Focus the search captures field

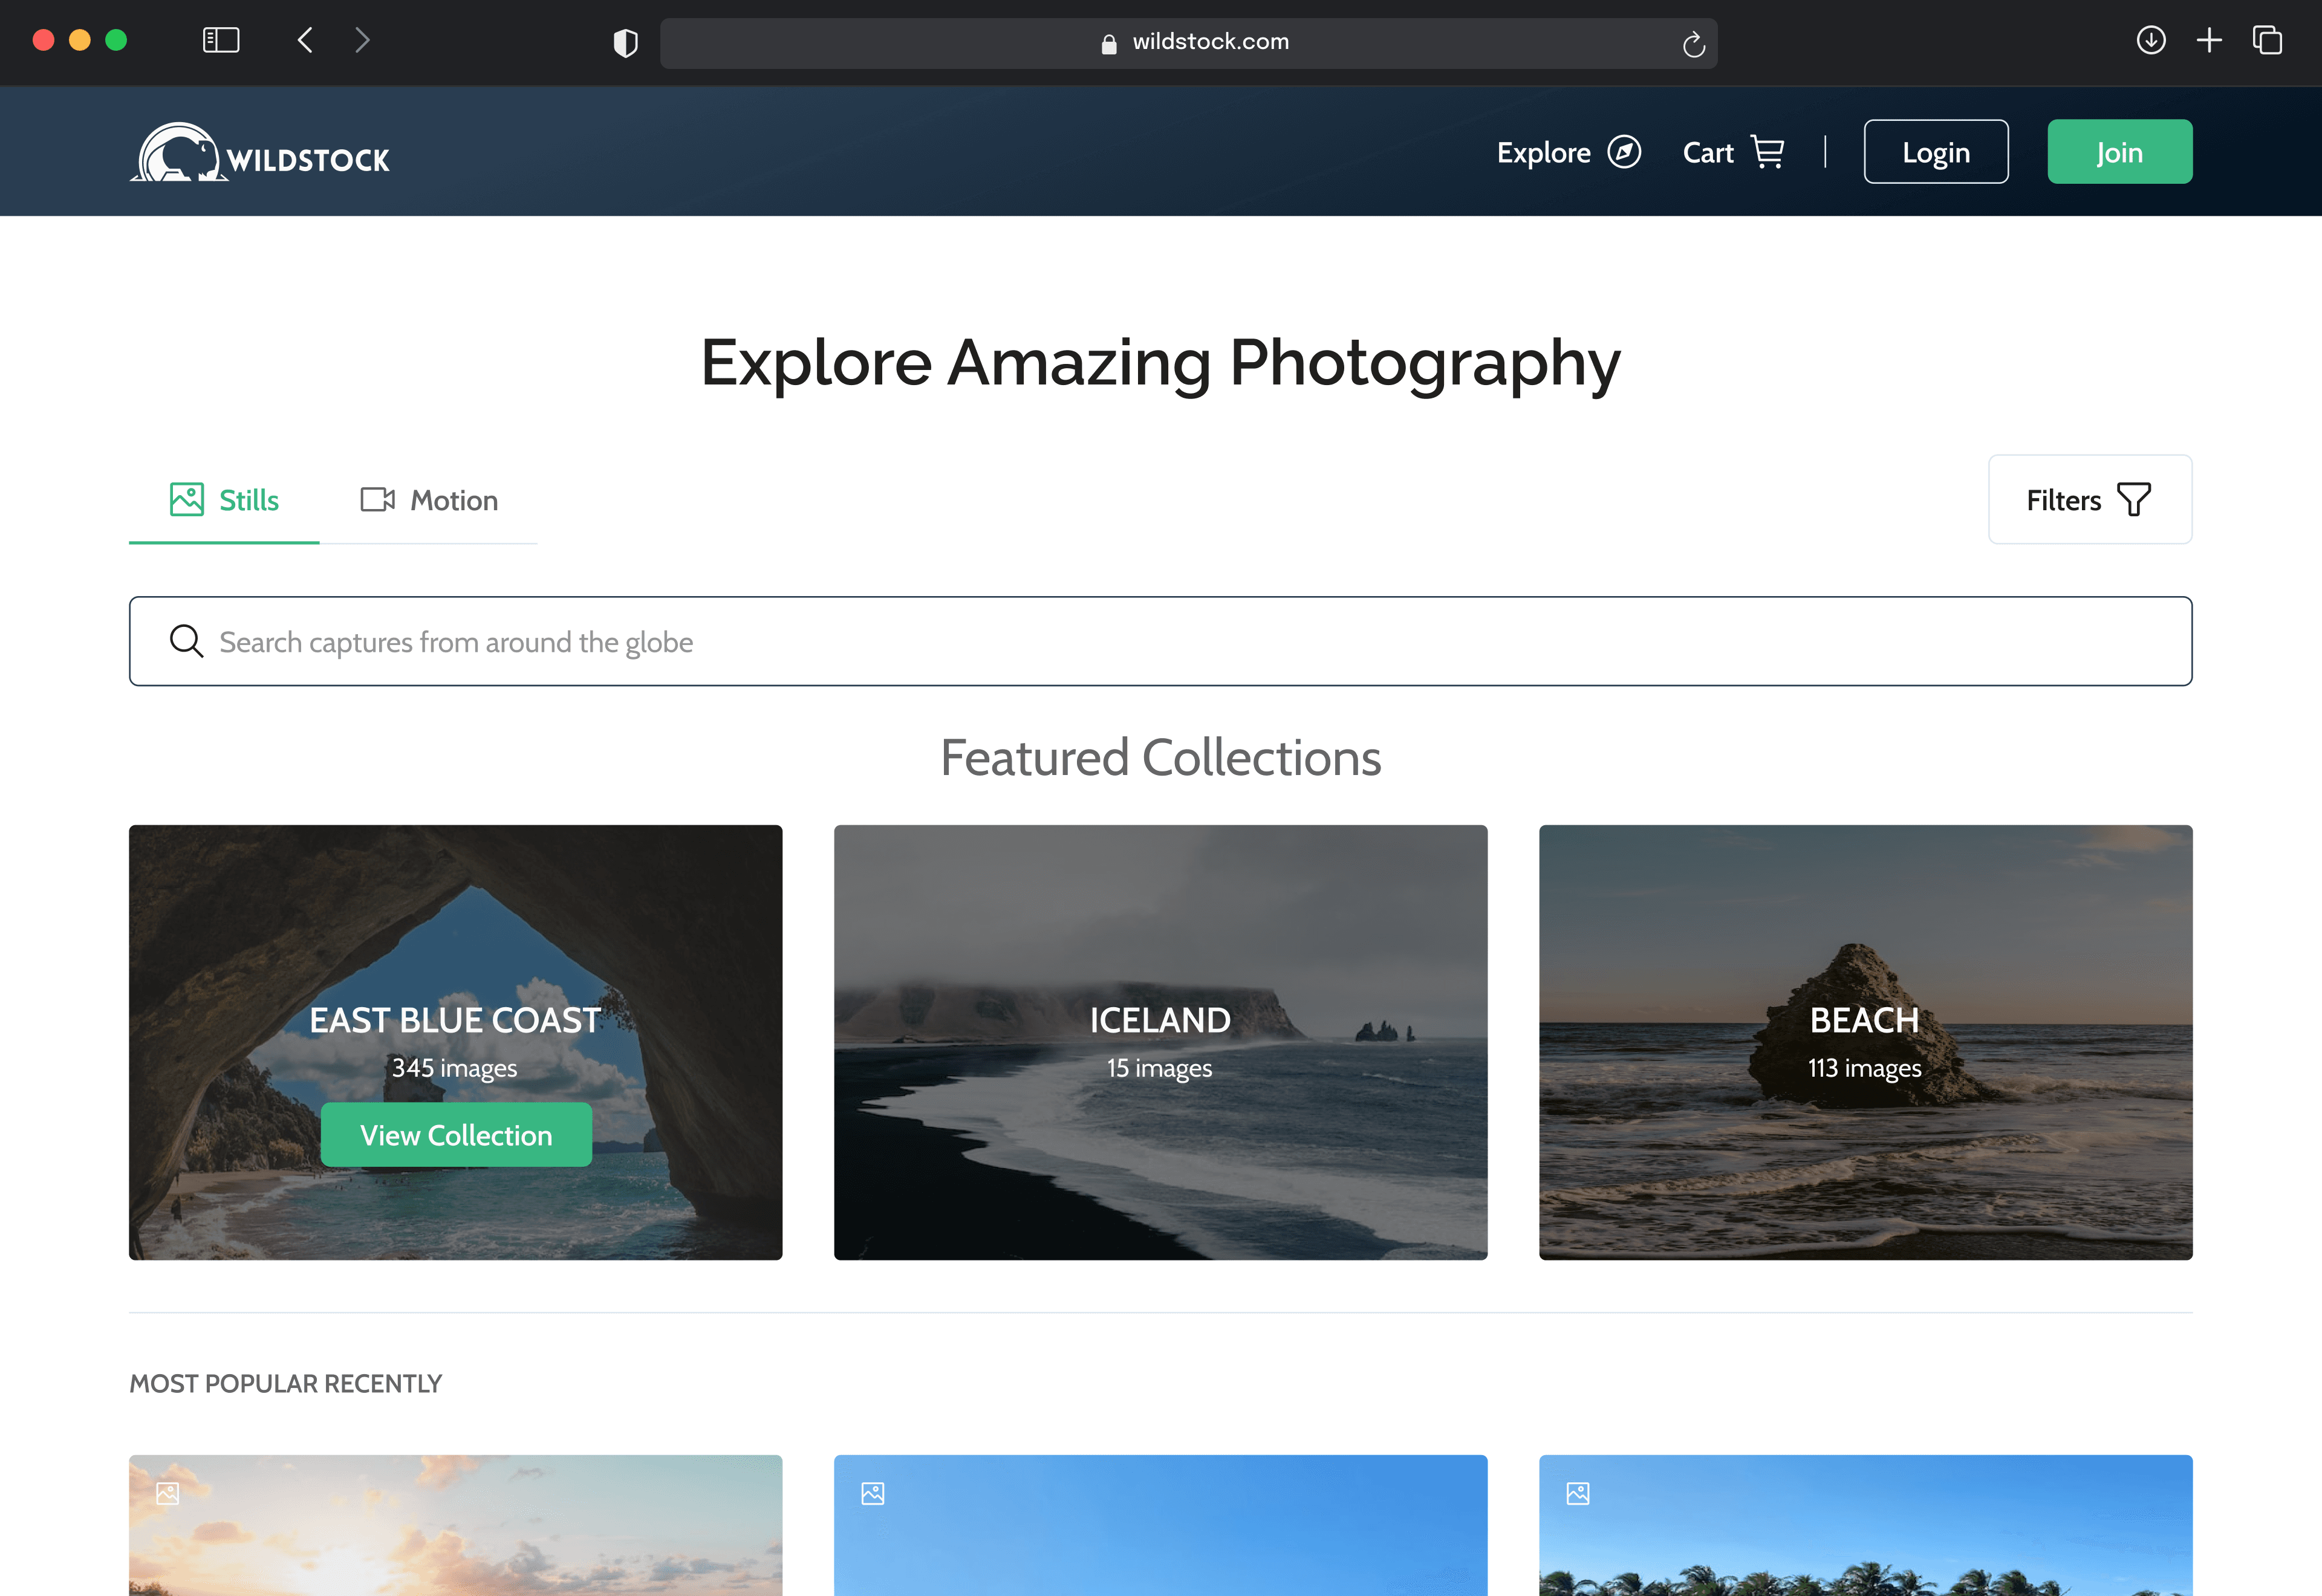click(1160, 642)
